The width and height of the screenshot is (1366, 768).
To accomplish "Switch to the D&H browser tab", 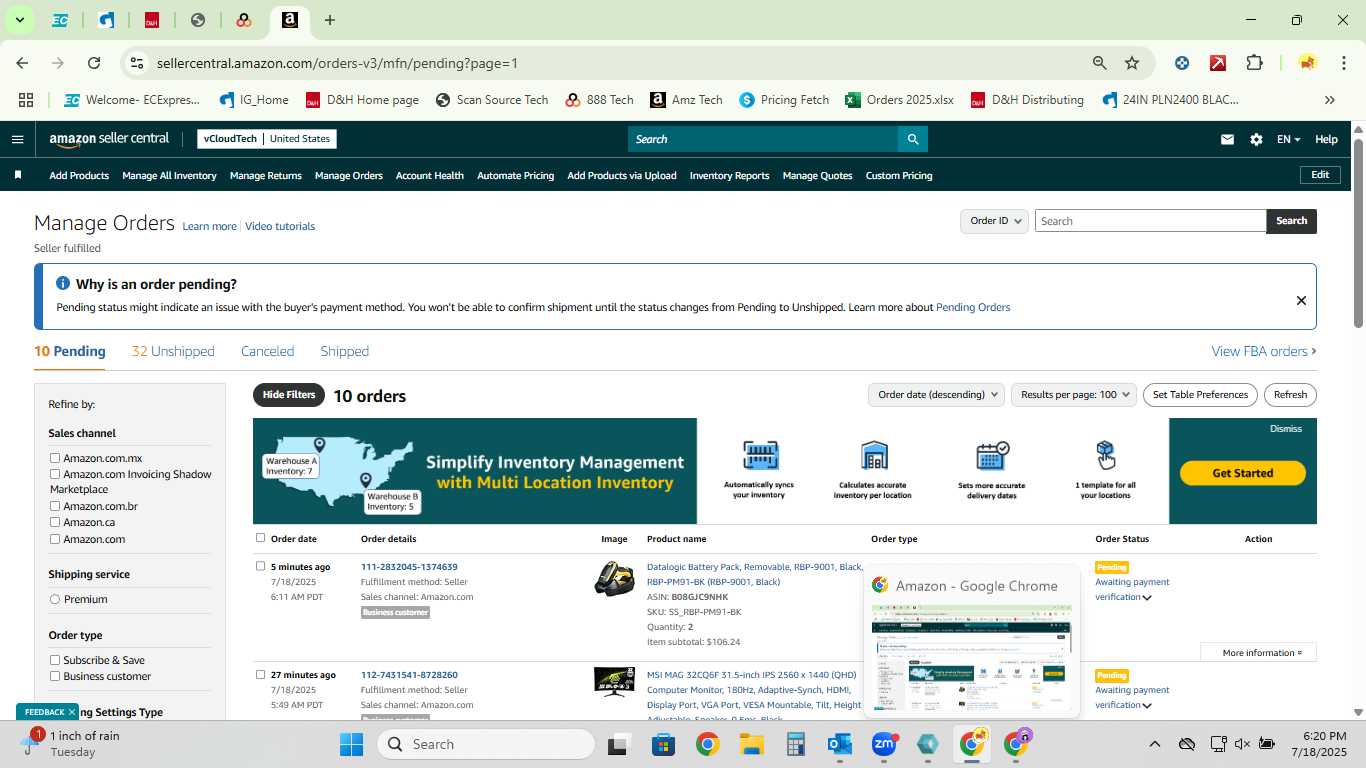I will point(152,20).
